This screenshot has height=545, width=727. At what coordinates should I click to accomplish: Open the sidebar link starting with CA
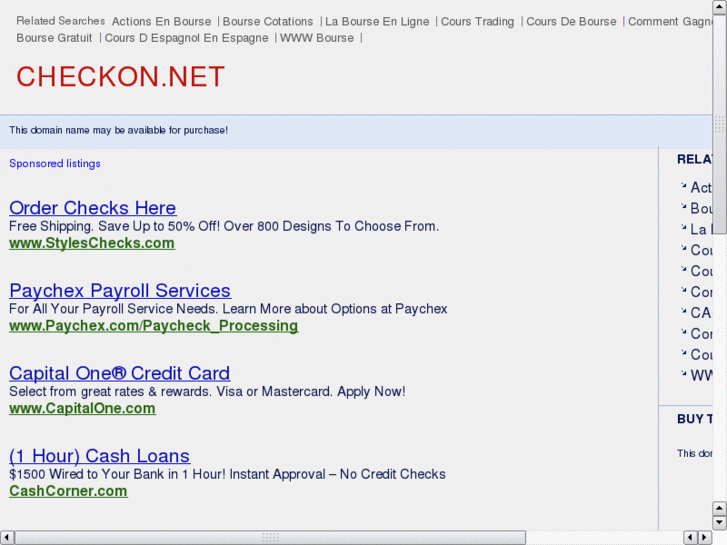click(701, 313)
